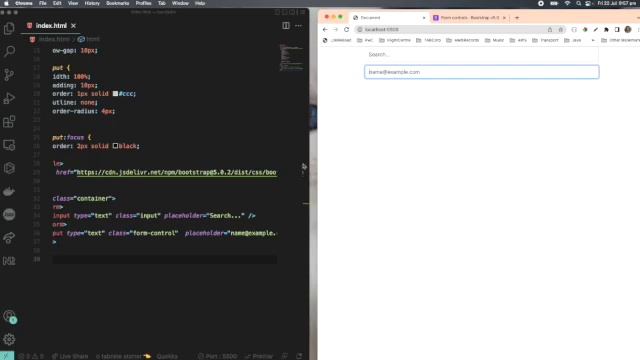The width and height of the screenshot is (640, 360).
Task: Open the View menu in menu bar
Action: pyautogui.click(x=73, y=3)
